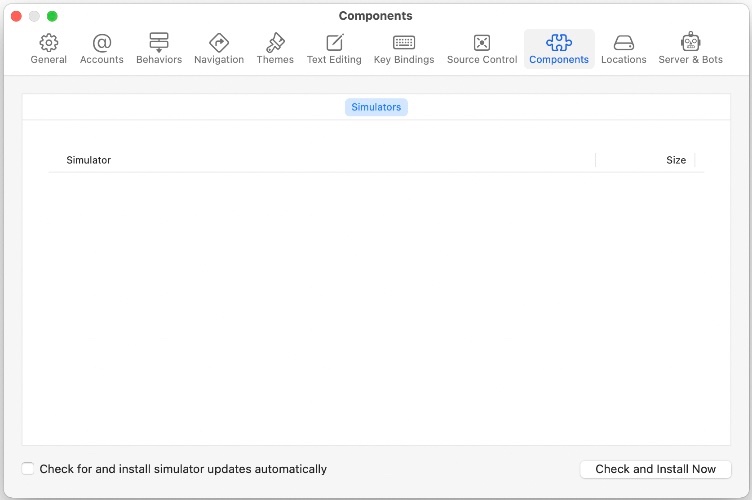Zoom the window with green button

click(52, 16)
